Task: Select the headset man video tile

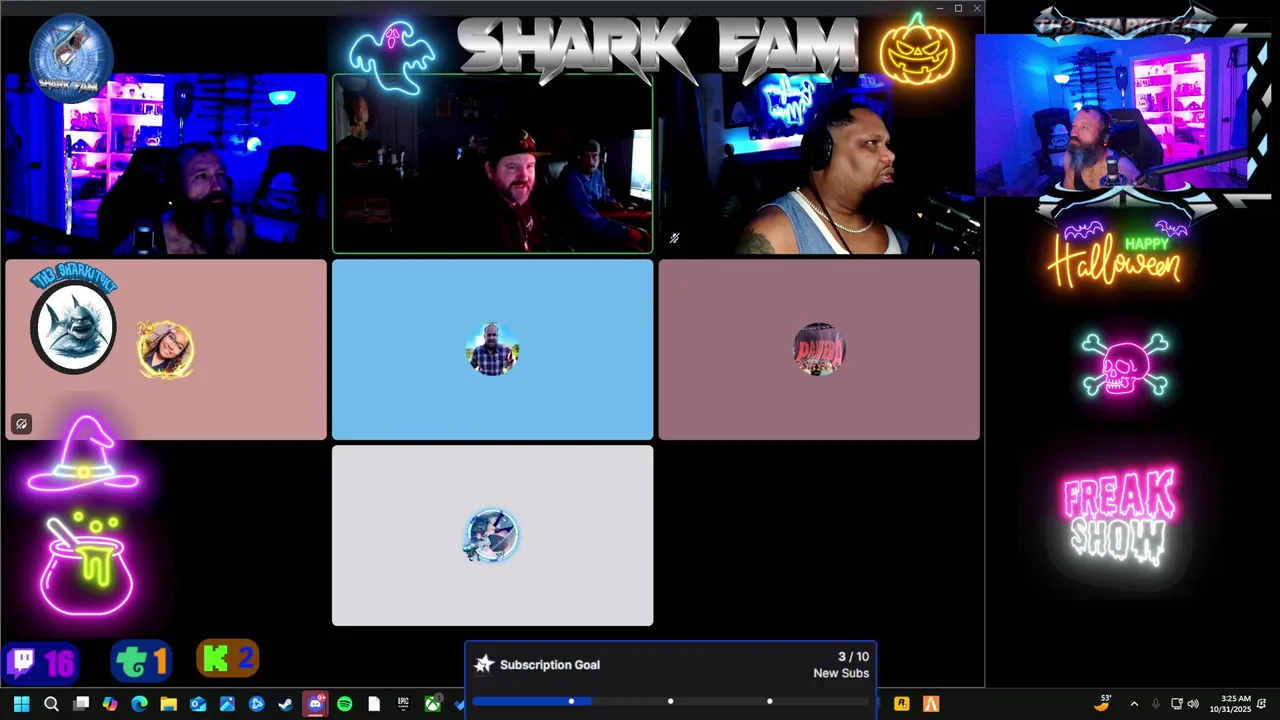Action: 819,164
